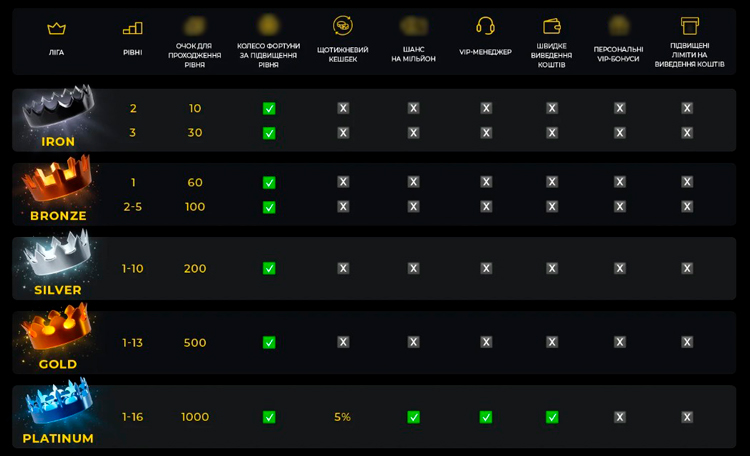The width and height of the screenshot is (750, 456).
Task: Click the green checkmark in Silver row
Action: tap(269, 268)
